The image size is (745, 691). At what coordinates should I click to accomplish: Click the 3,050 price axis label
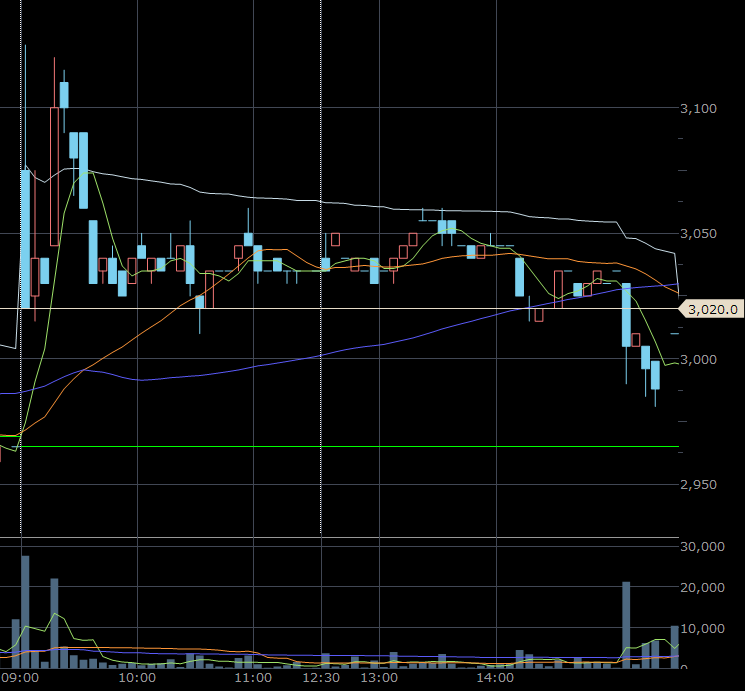(x=698, y=234)
